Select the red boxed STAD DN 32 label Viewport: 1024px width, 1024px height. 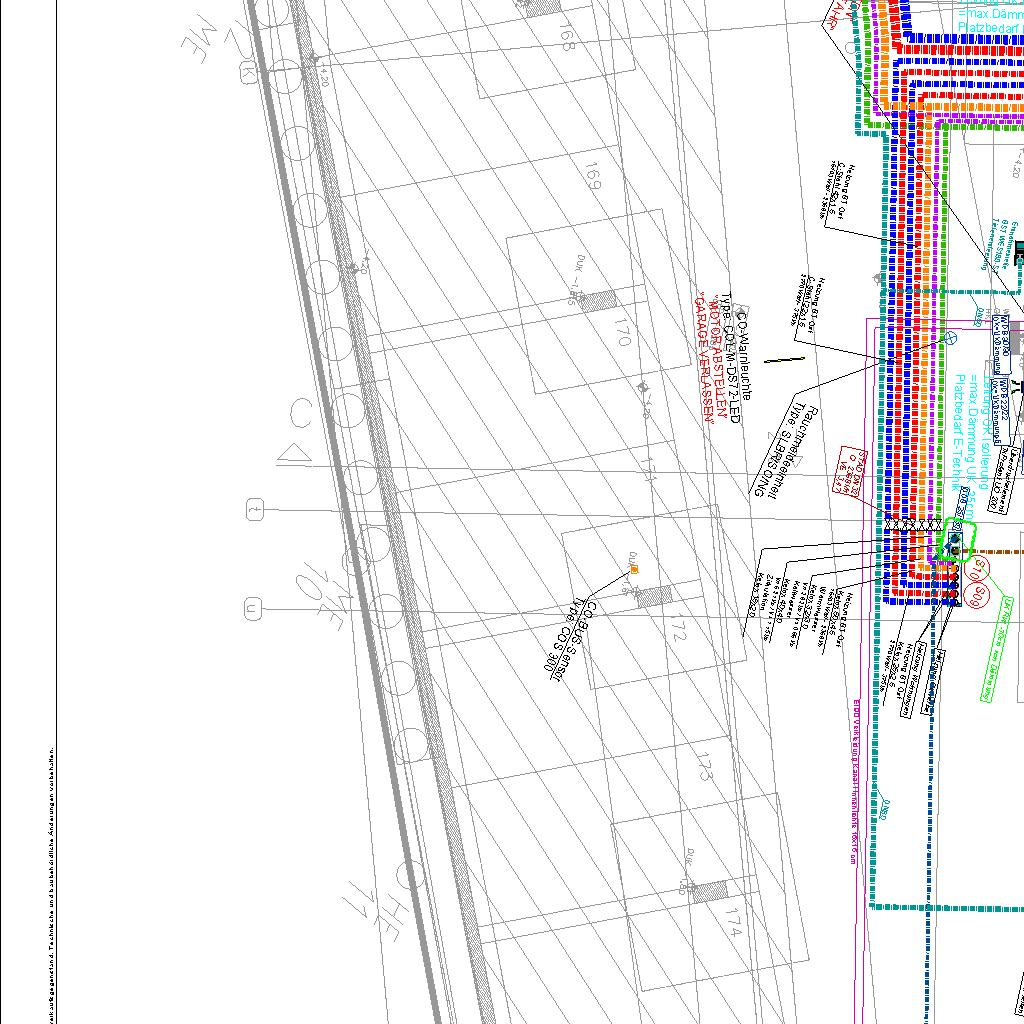pos(850,470)
